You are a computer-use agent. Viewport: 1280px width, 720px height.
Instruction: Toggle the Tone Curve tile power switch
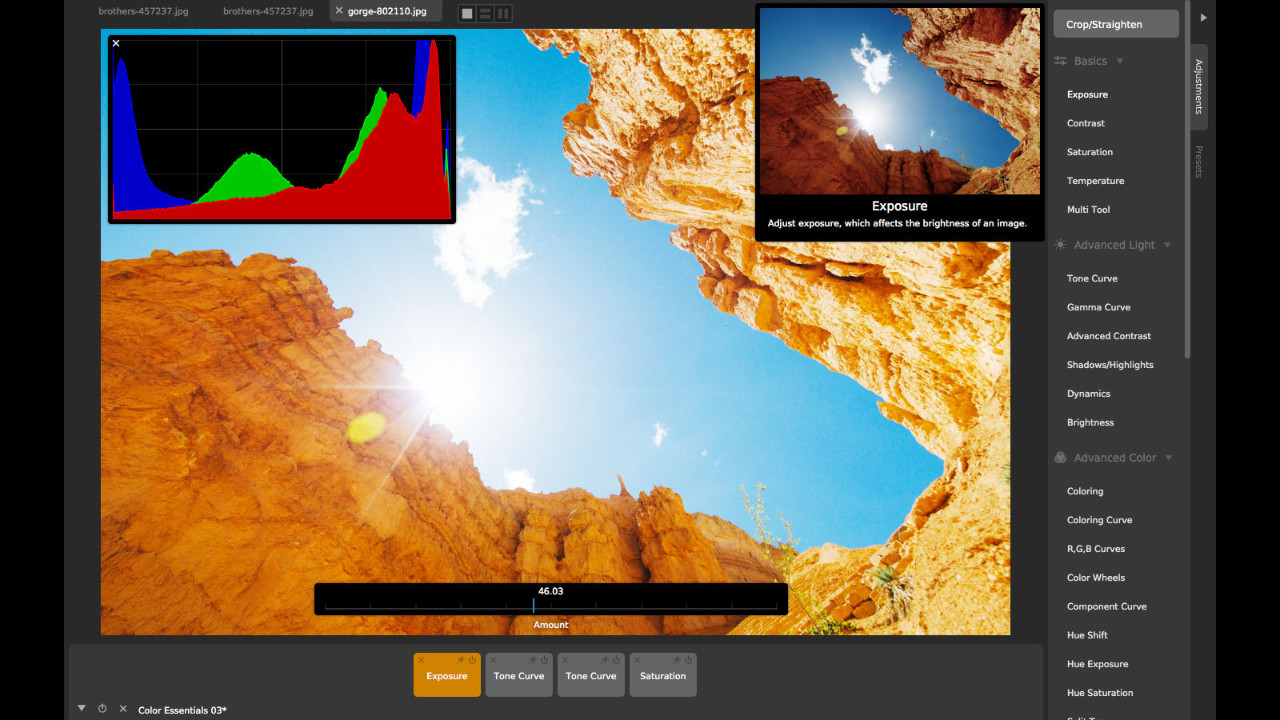[x=544, y=660]
